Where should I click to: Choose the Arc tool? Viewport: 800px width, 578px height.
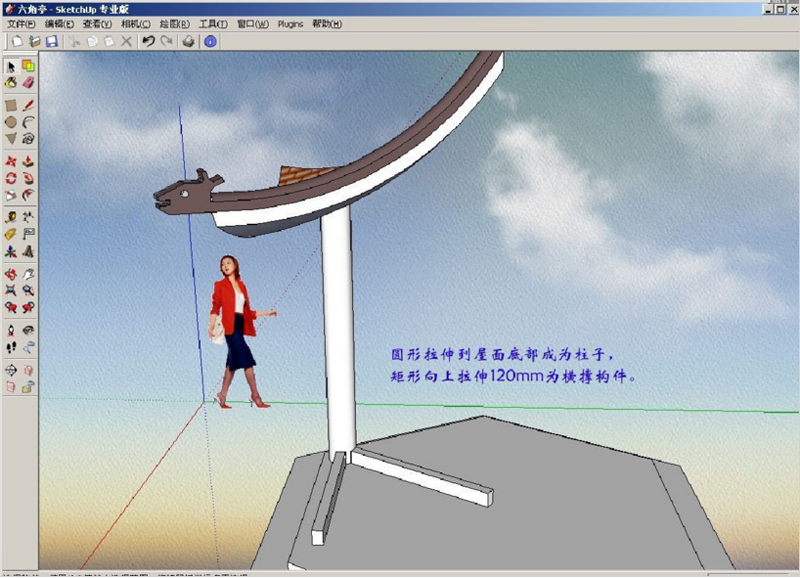tap(28, 122)
